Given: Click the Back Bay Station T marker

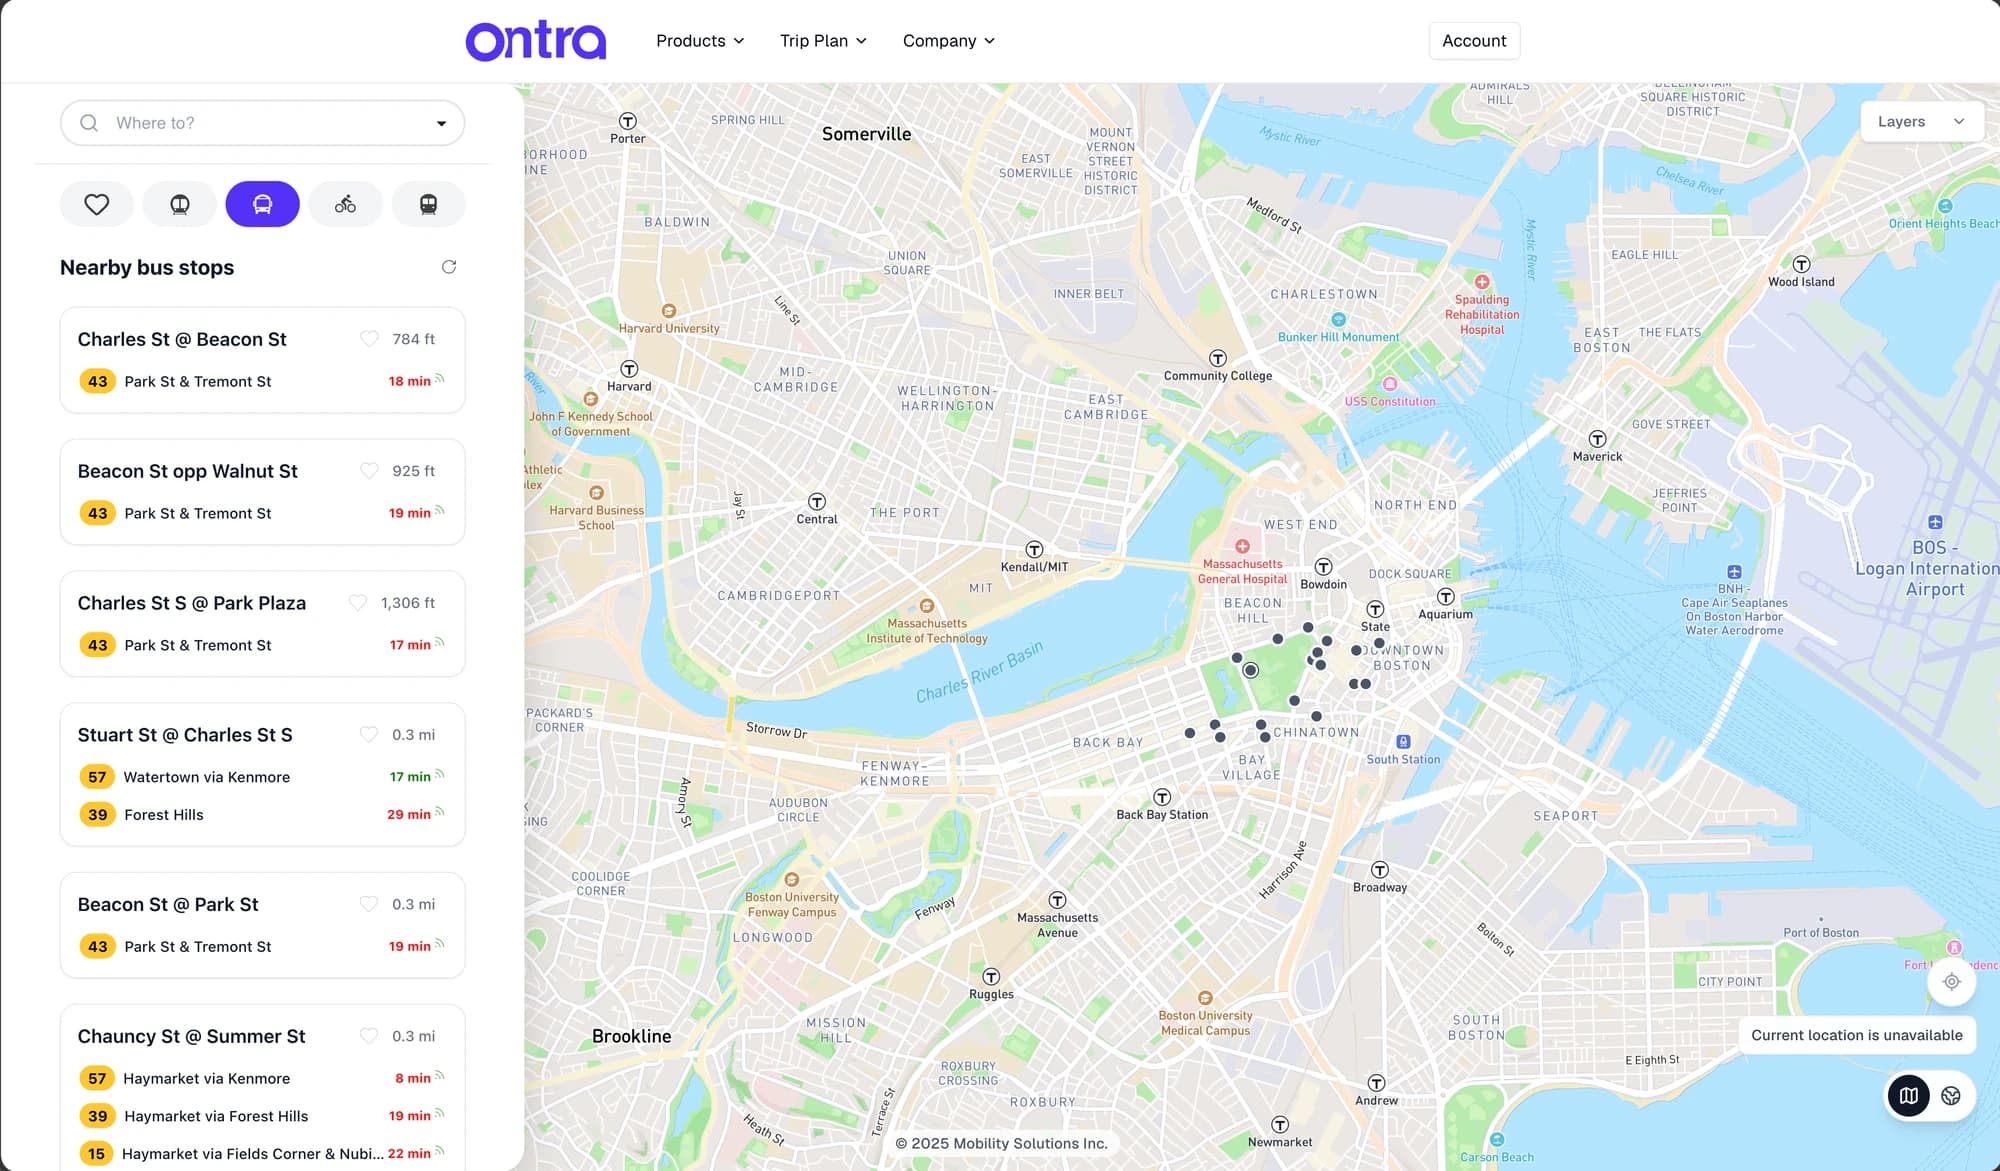Looking at the screenshot, I should pos(1162,797).
